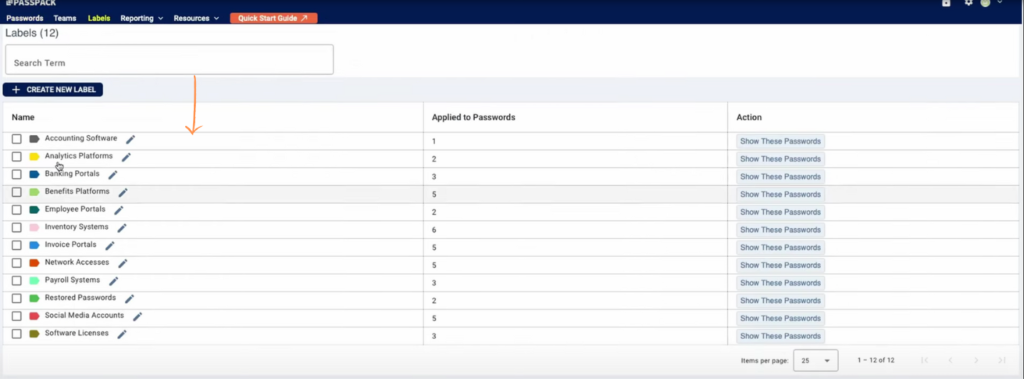
Task: Click the pencil icon beside Analytics Platforms
Action: pyautogui.click(x=126, y=157)
